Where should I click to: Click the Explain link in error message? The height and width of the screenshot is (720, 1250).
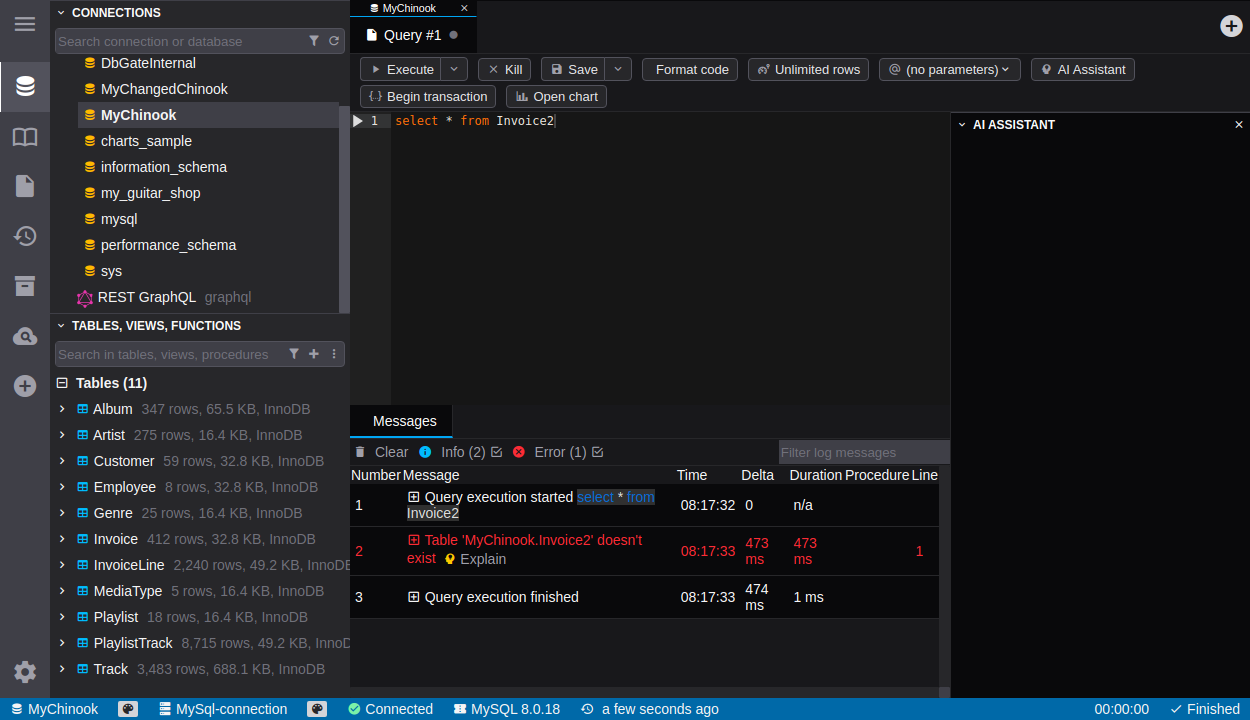(482, 559)
